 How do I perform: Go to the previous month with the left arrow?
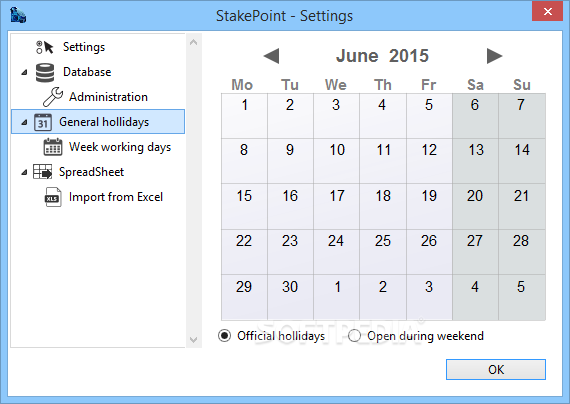(271, 56)
